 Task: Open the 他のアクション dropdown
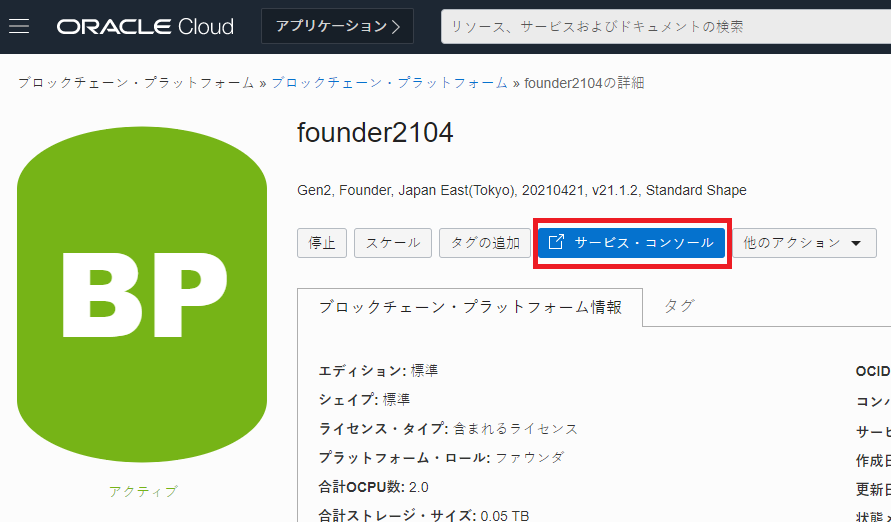(803, 243)
